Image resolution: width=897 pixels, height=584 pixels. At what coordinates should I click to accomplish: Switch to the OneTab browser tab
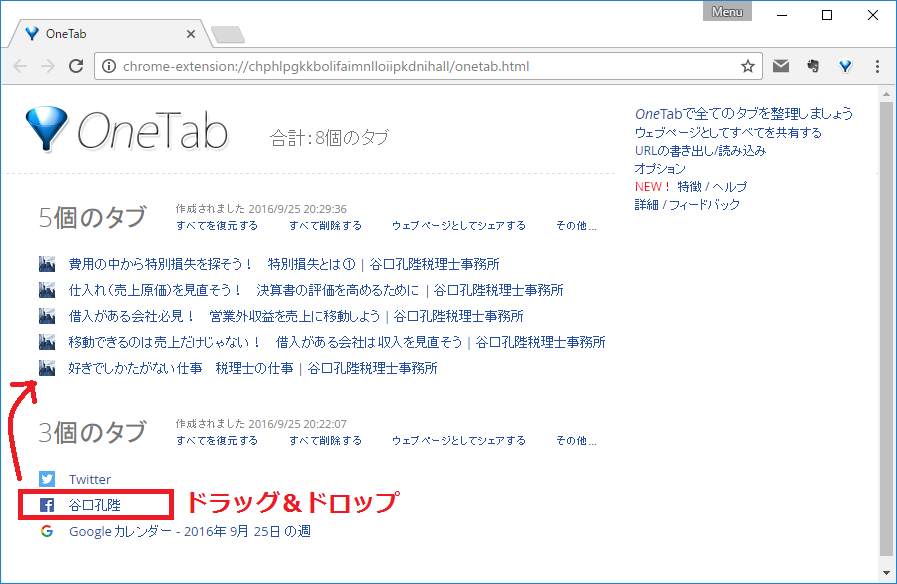tap(105, 33)
